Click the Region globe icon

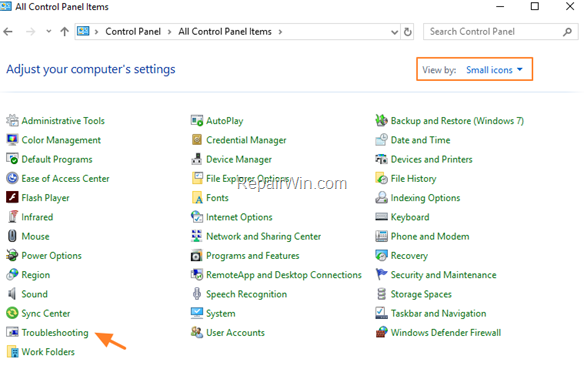(x=12, y=274)
